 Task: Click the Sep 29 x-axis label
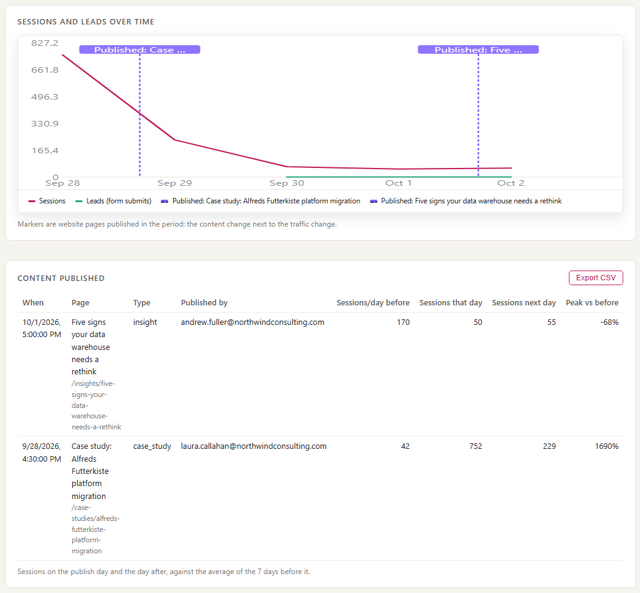click(174, 183)
